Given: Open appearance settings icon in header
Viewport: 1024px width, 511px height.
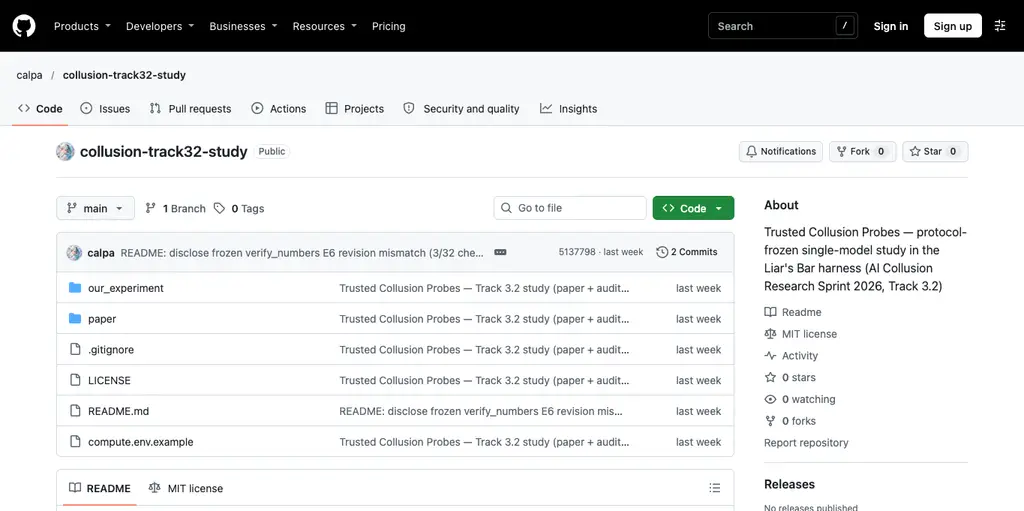Looking at the screenshot, I should [x=1000, y=26].
